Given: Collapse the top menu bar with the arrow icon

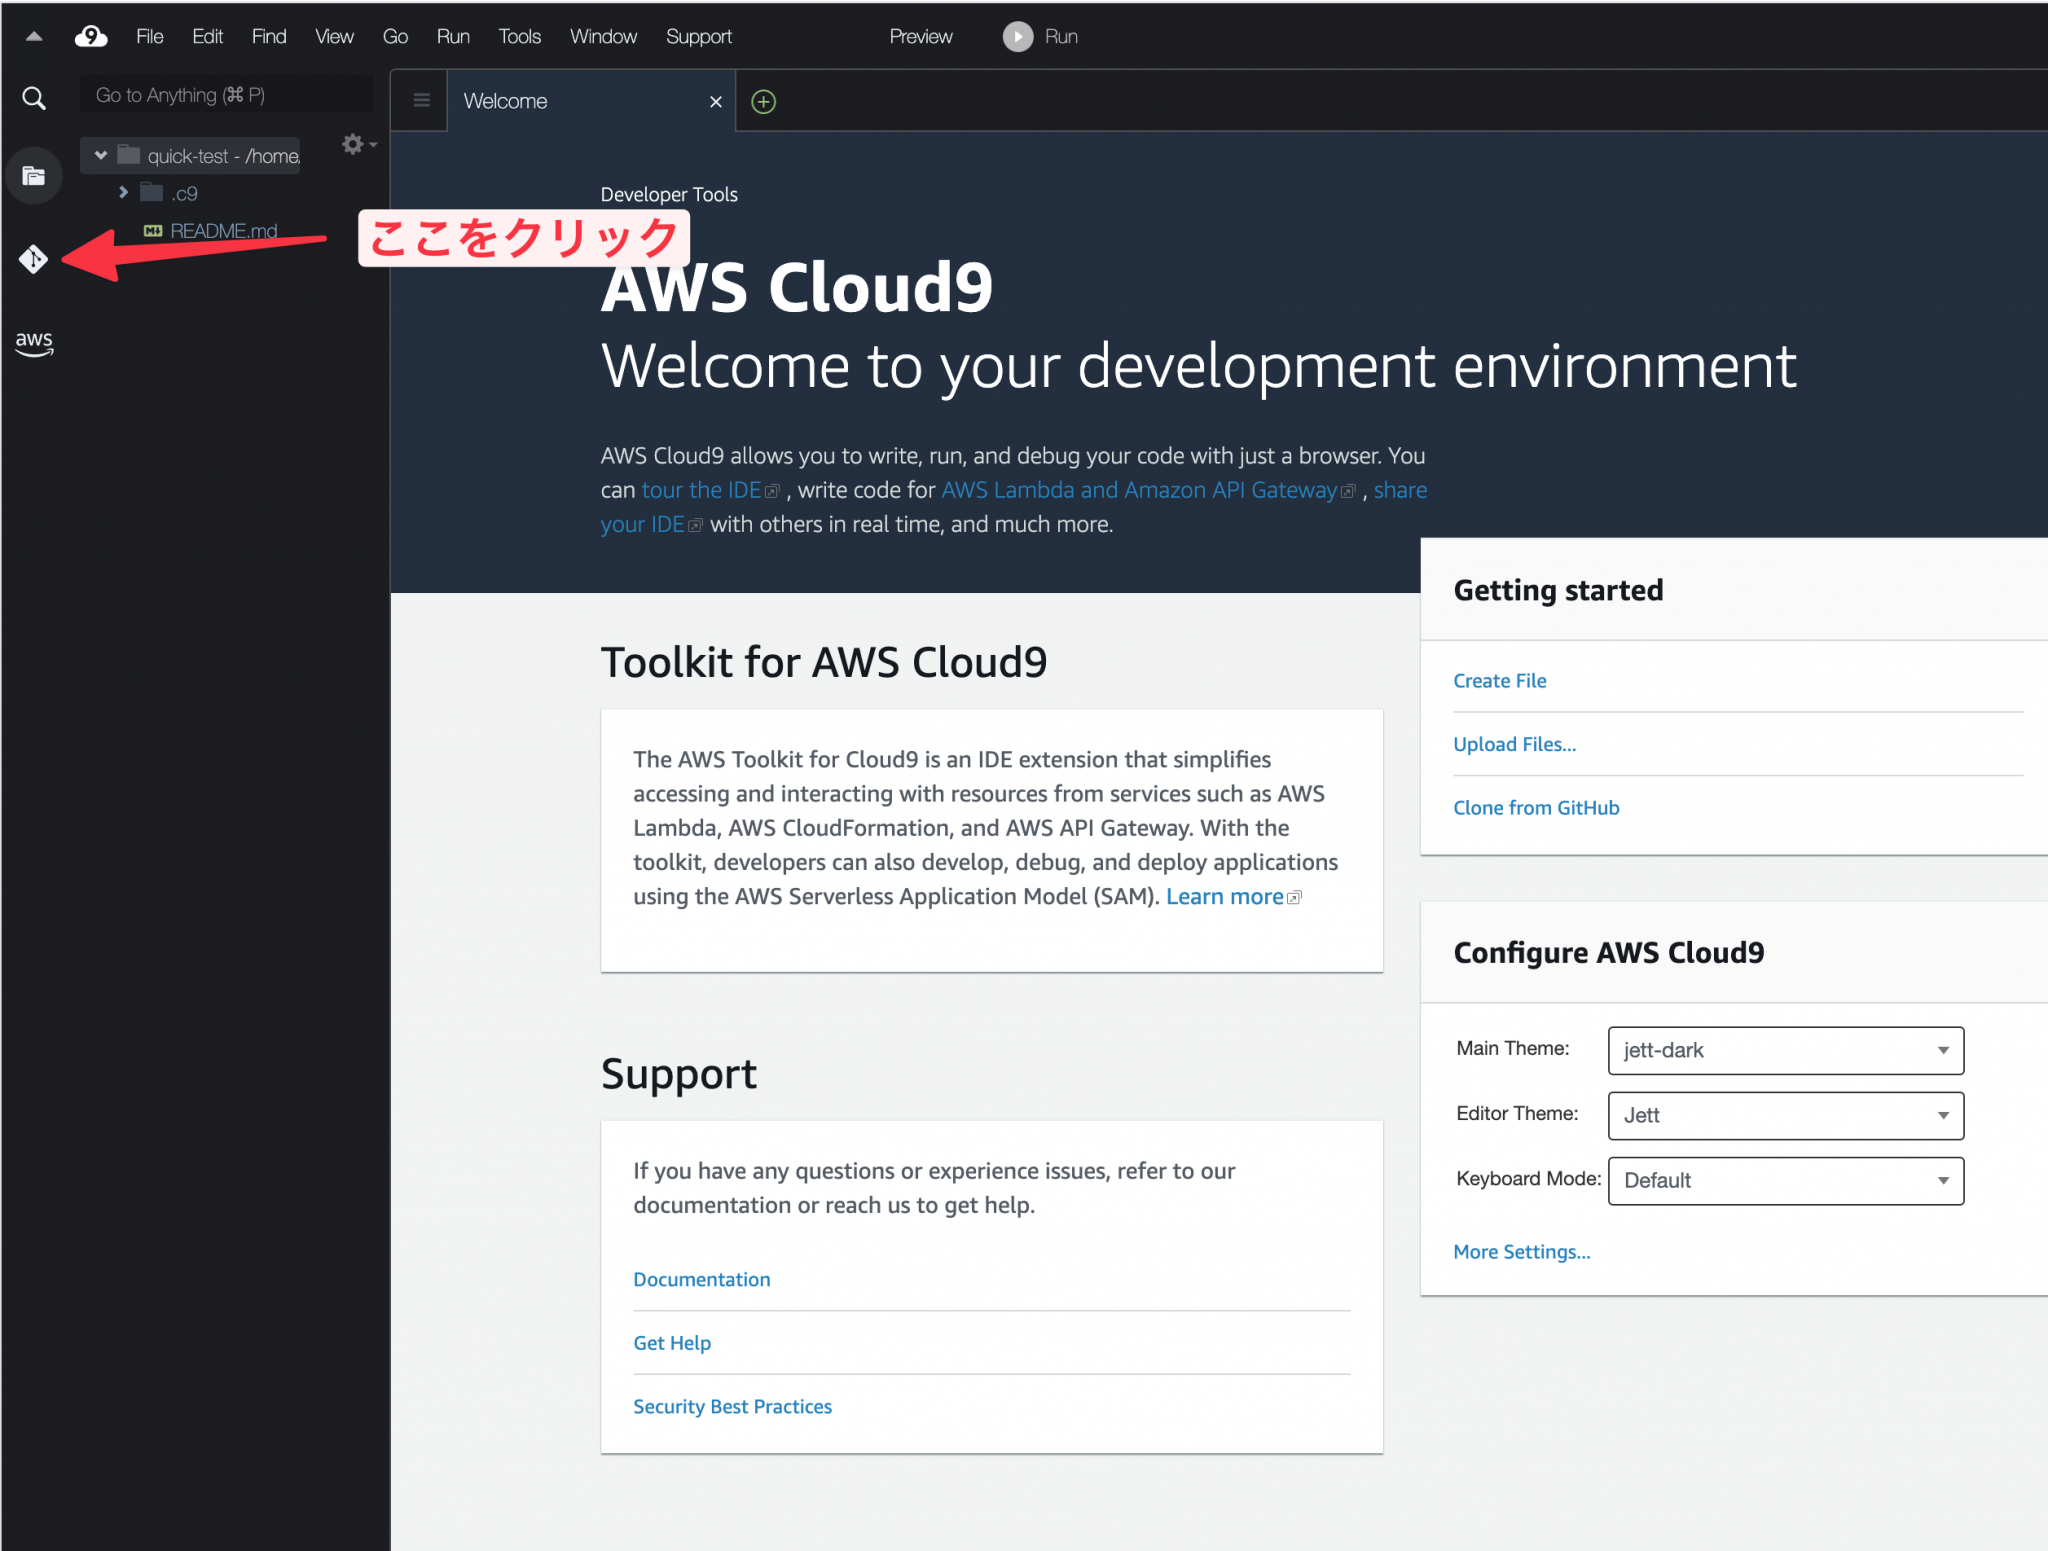Looking at the screenshot, I should coord(33,36).
